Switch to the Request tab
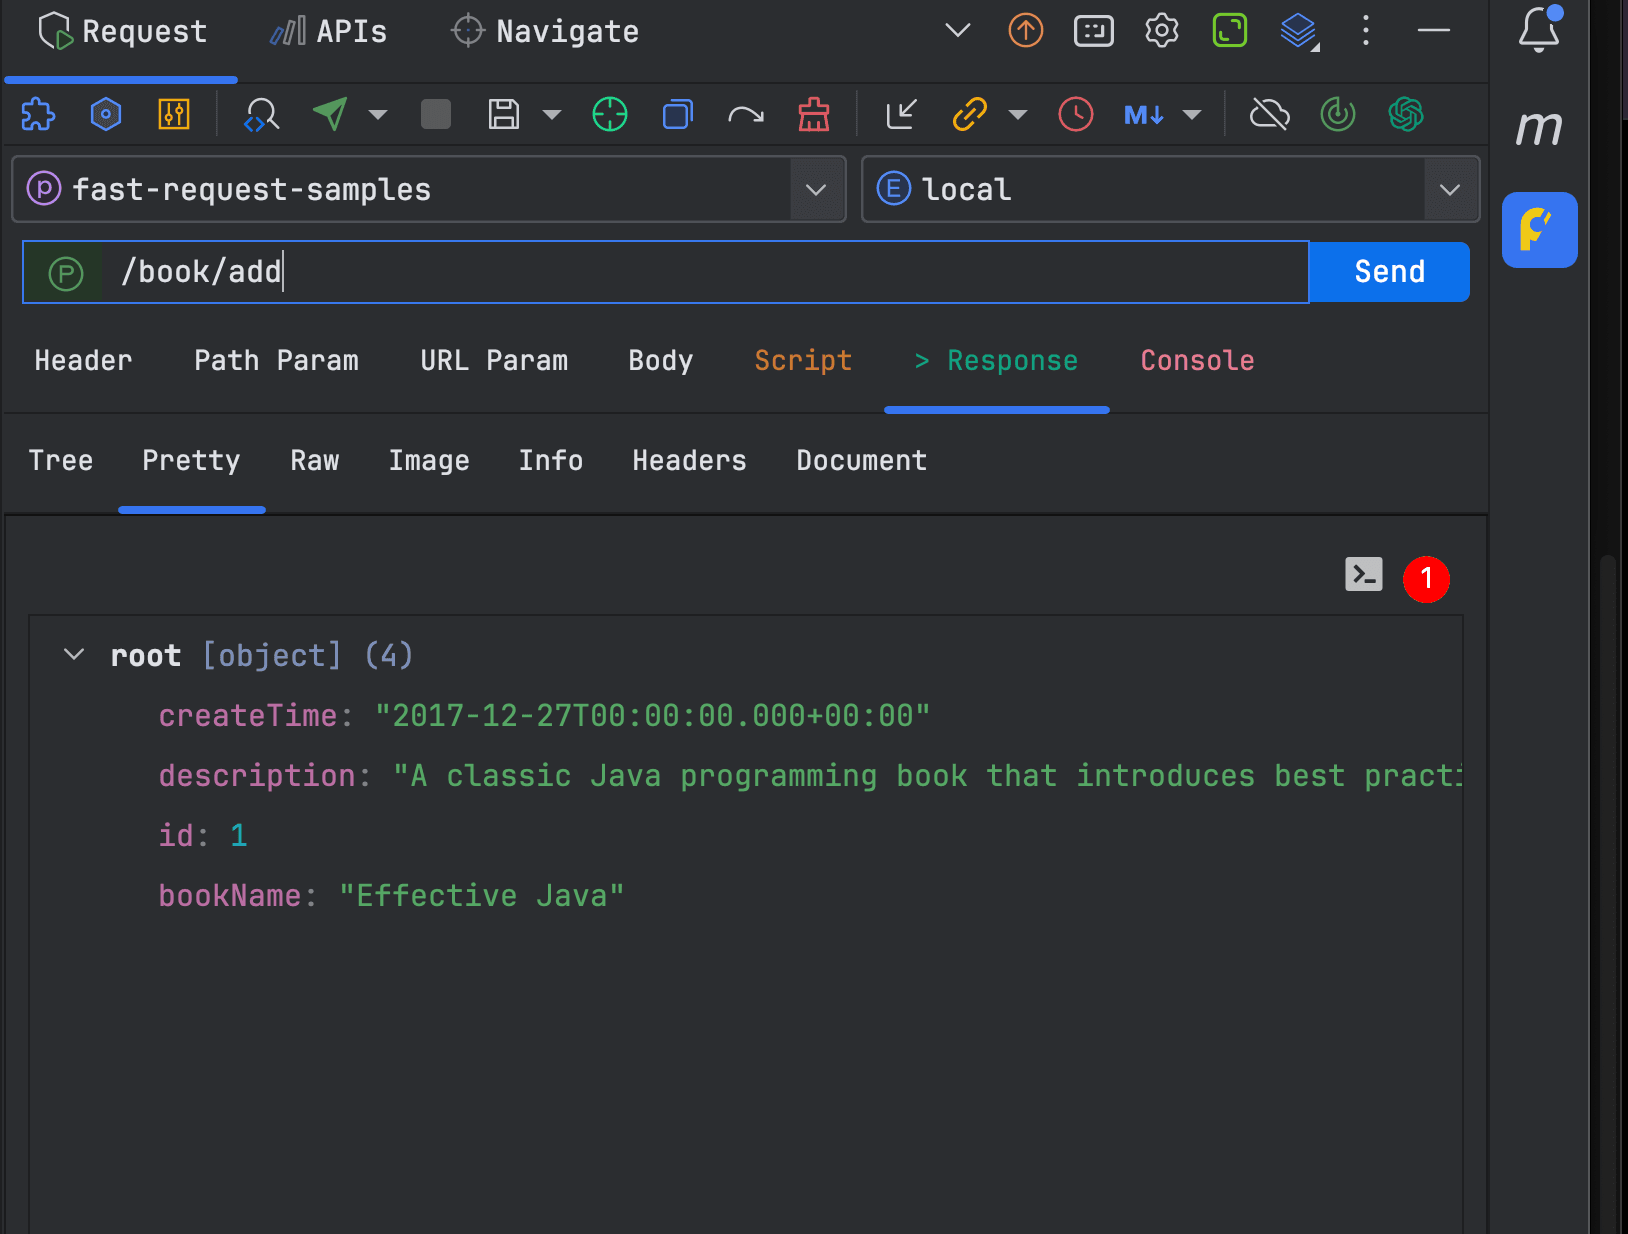 pyautogui.click(x=122, y=32)
